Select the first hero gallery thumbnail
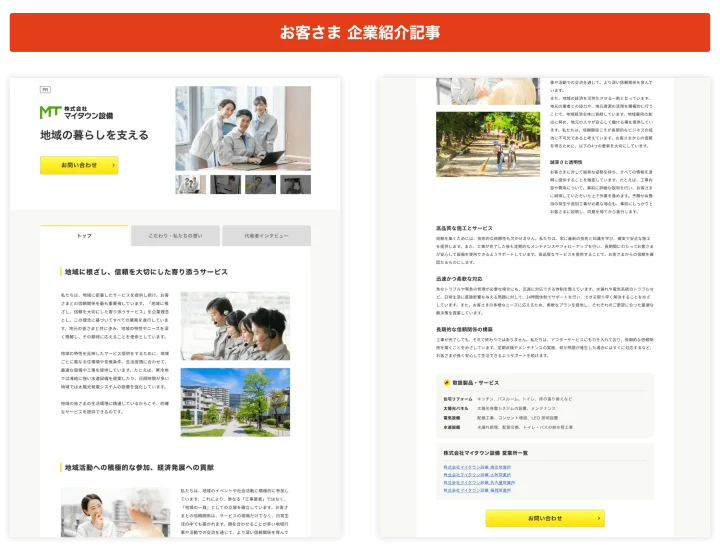 point(190,185)
